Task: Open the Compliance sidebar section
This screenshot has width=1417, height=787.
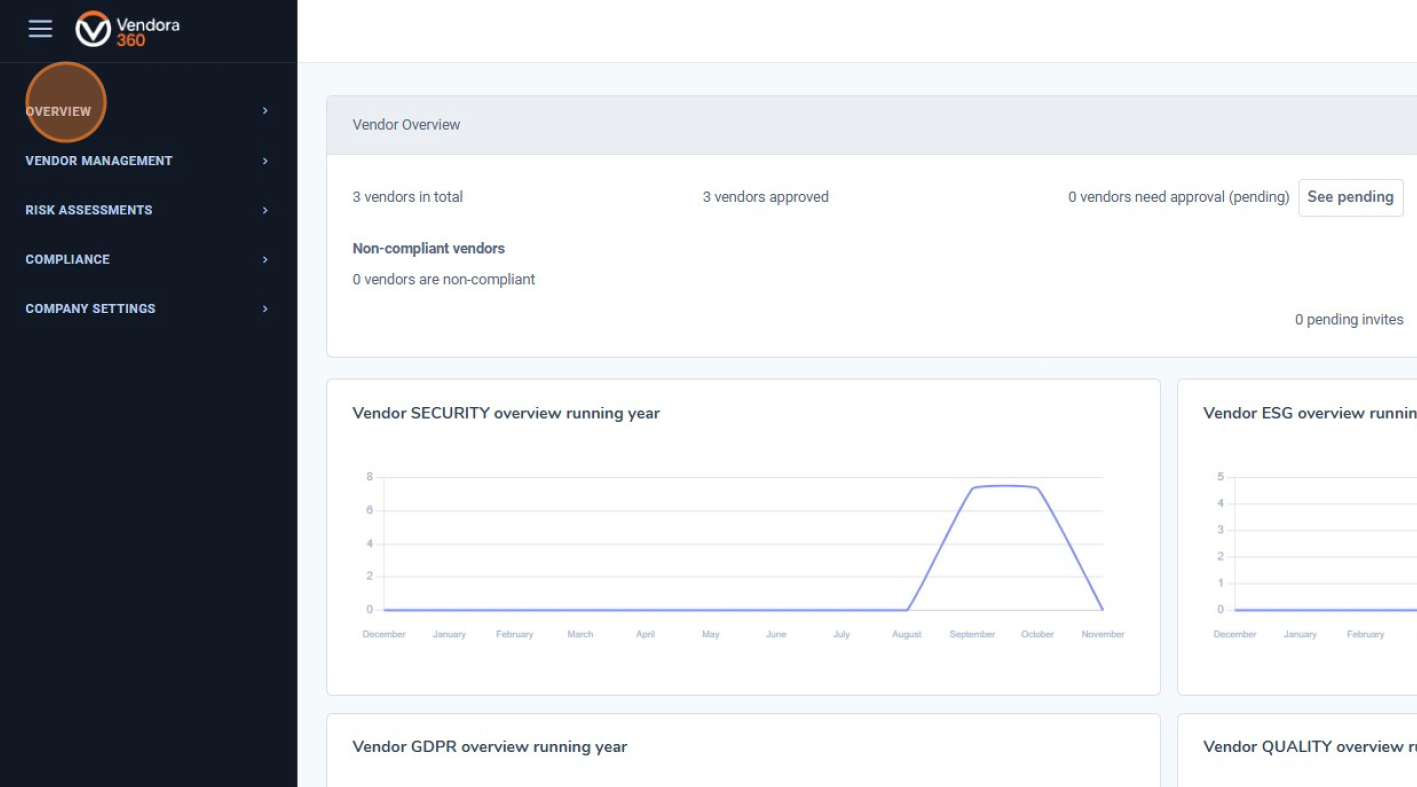Action: tap(68, 259)
